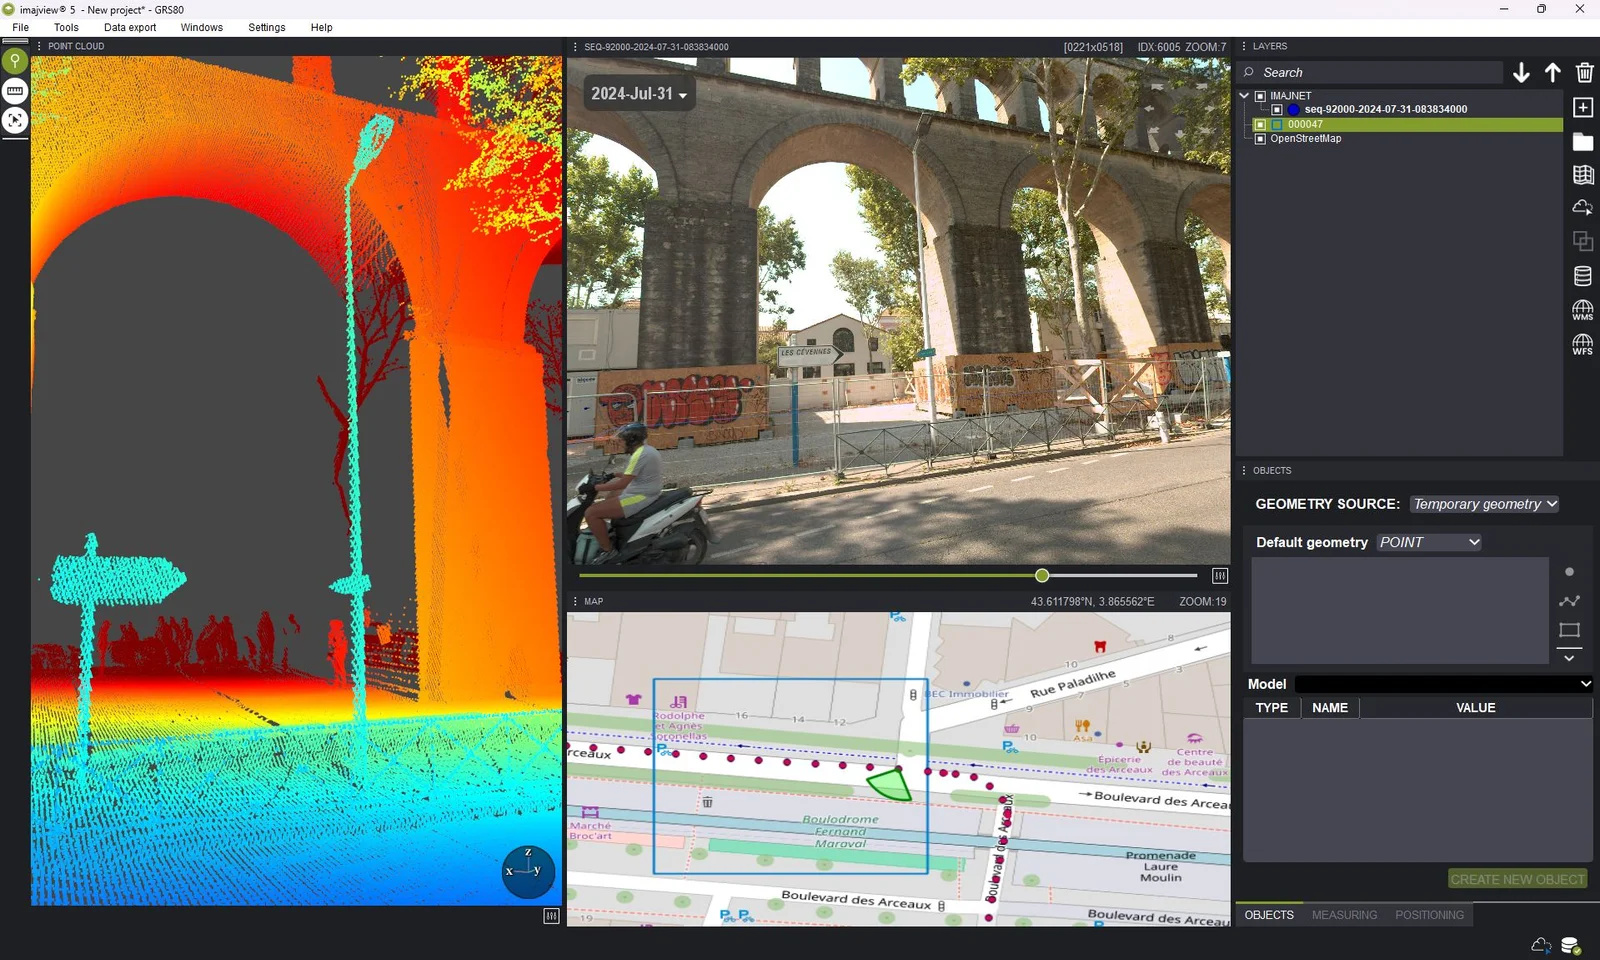Open the Settings menu
1600x960 pixels.
267,27
